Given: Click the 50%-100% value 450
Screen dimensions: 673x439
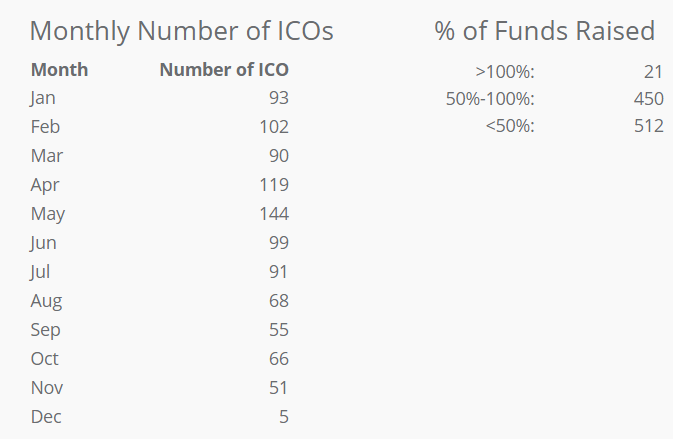Looking at the screenshot, I should [x=648, y=99].
